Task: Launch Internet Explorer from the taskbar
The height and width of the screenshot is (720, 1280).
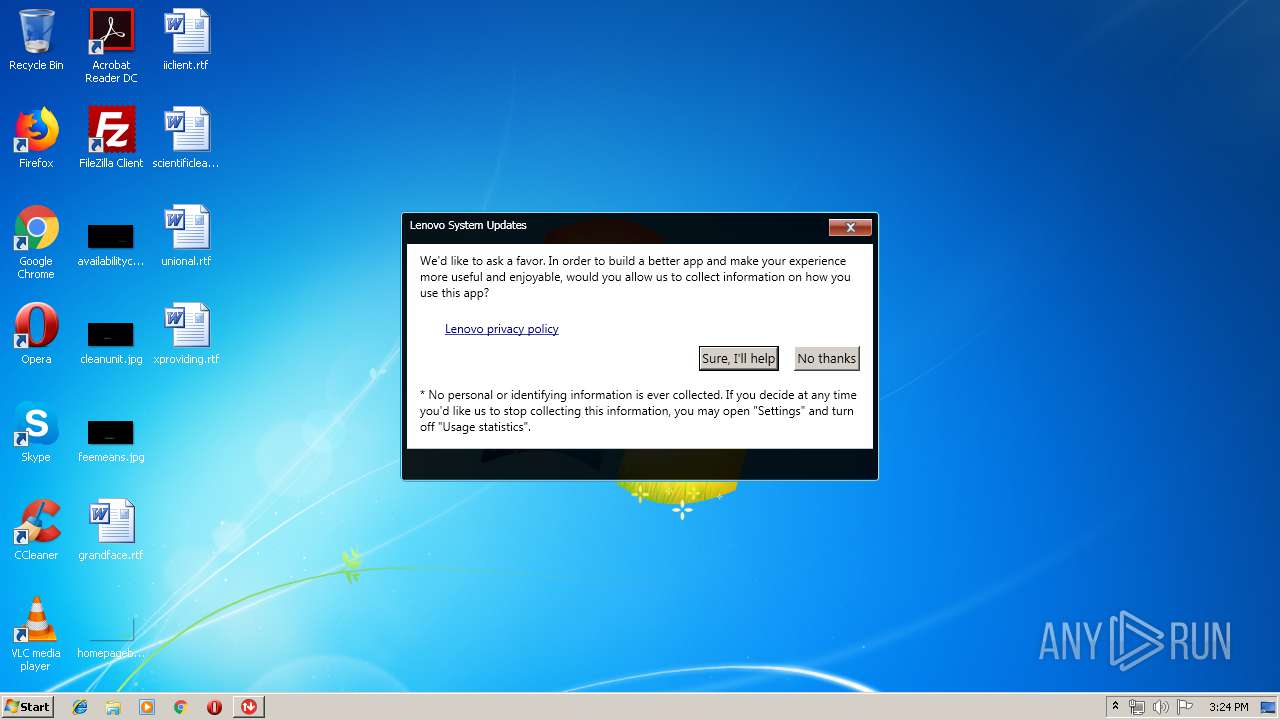Action: tap(80, 707)
